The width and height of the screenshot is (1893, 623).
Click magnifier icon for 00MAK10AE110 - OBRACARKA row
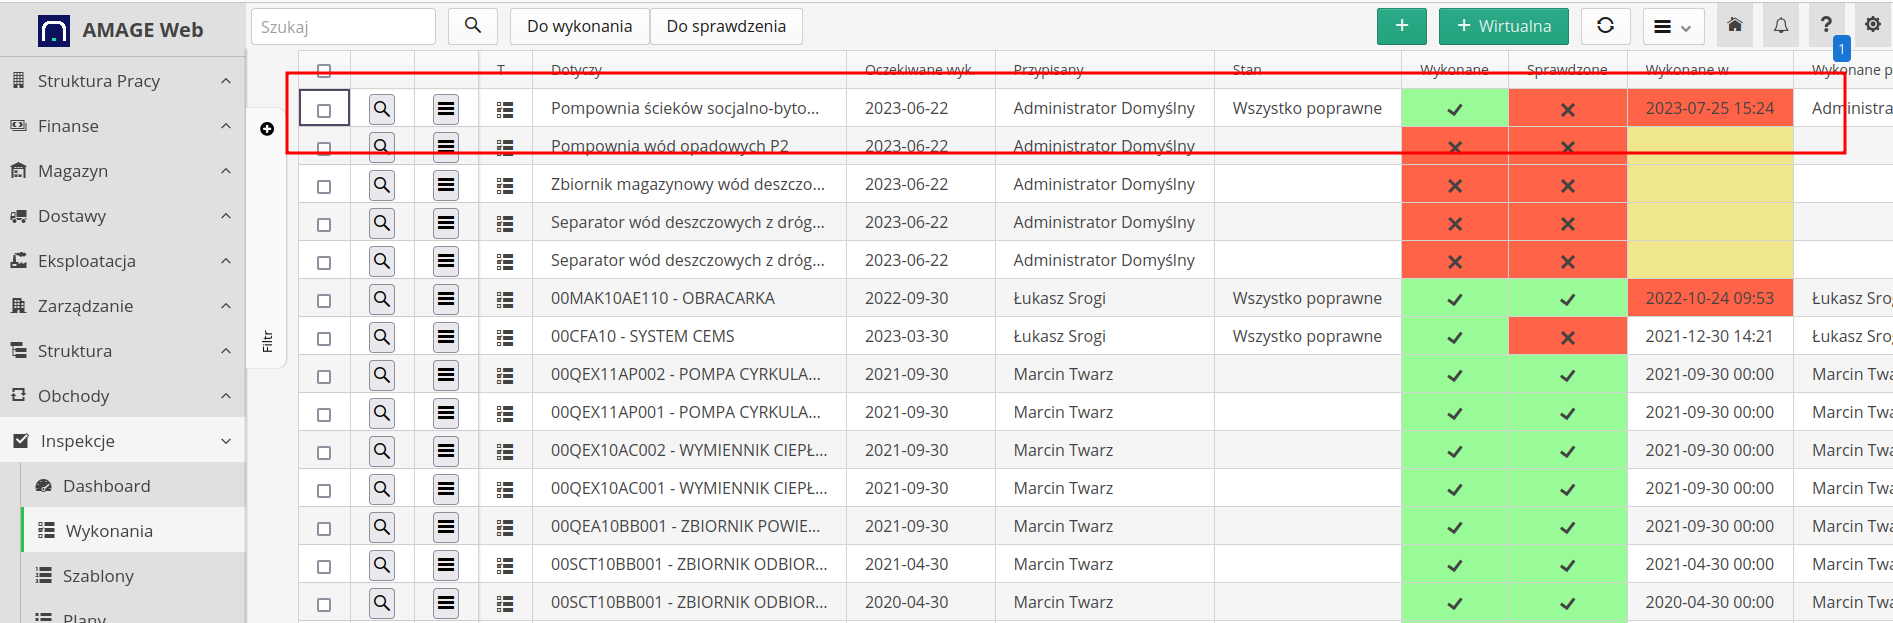[x=382, y=298]
